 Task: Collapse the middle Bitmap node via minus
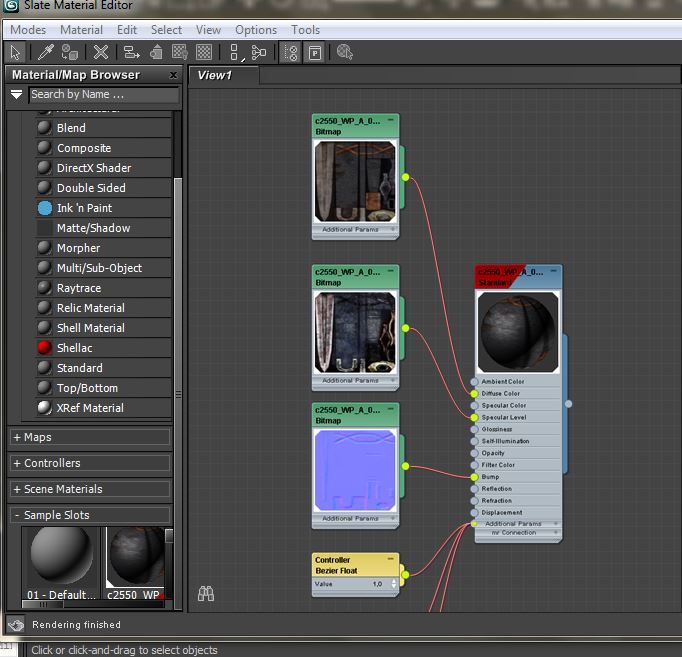391,270
